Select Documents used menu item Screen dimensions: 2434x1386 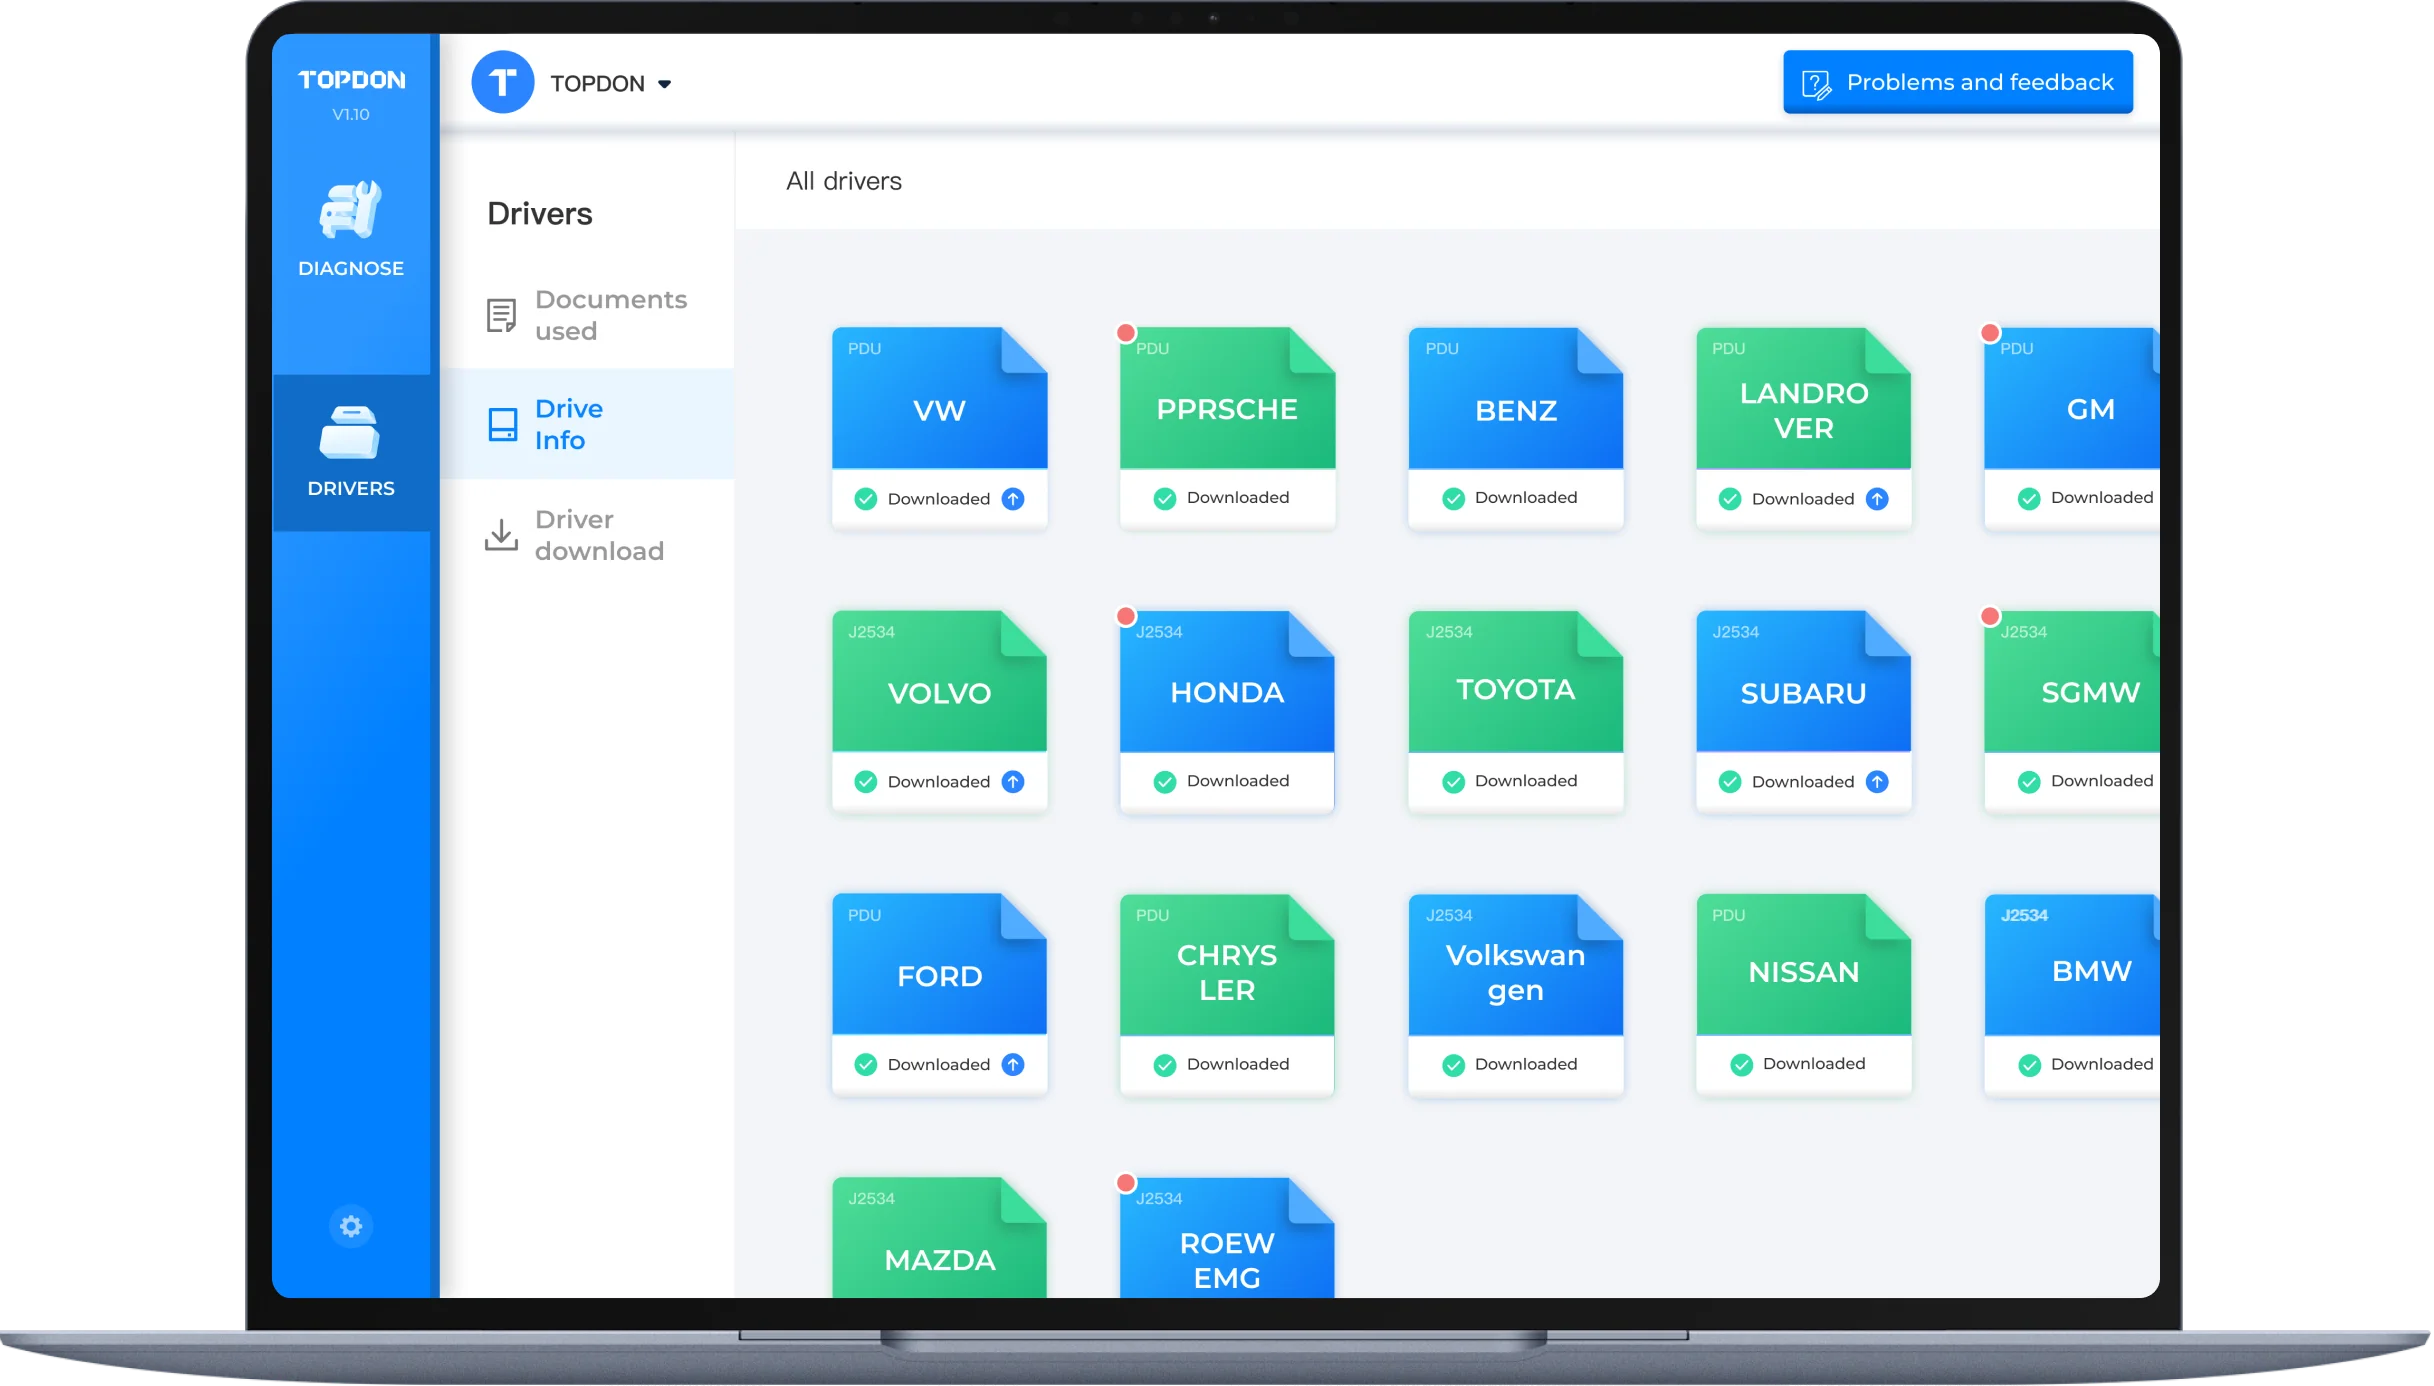(x=587, y=315)
